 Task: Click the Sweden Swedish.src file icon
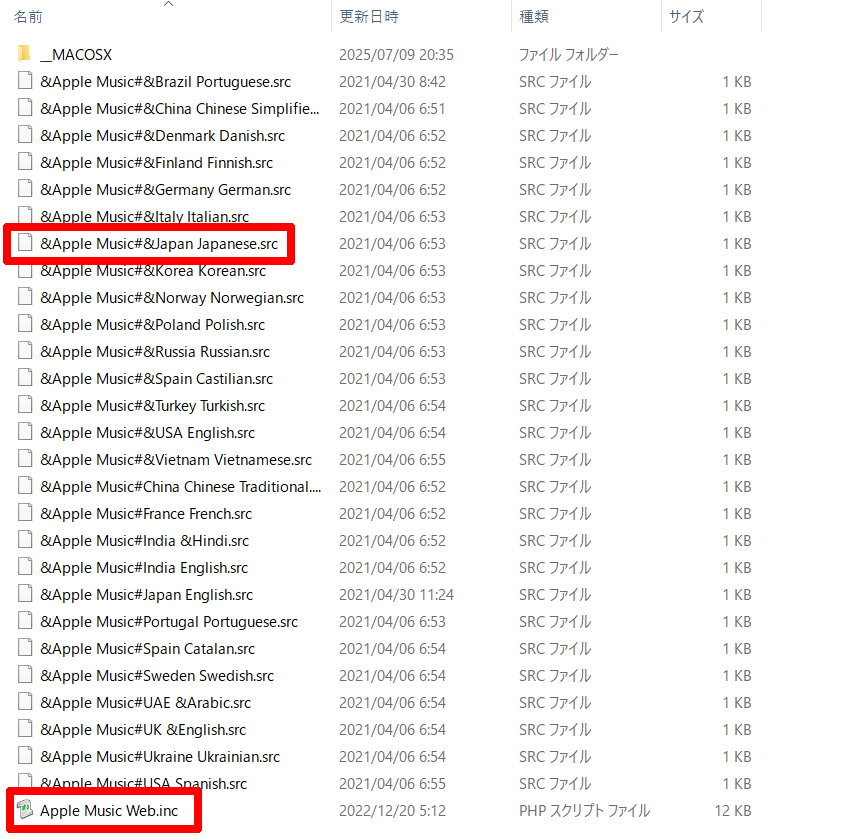(x=25, y=675)
